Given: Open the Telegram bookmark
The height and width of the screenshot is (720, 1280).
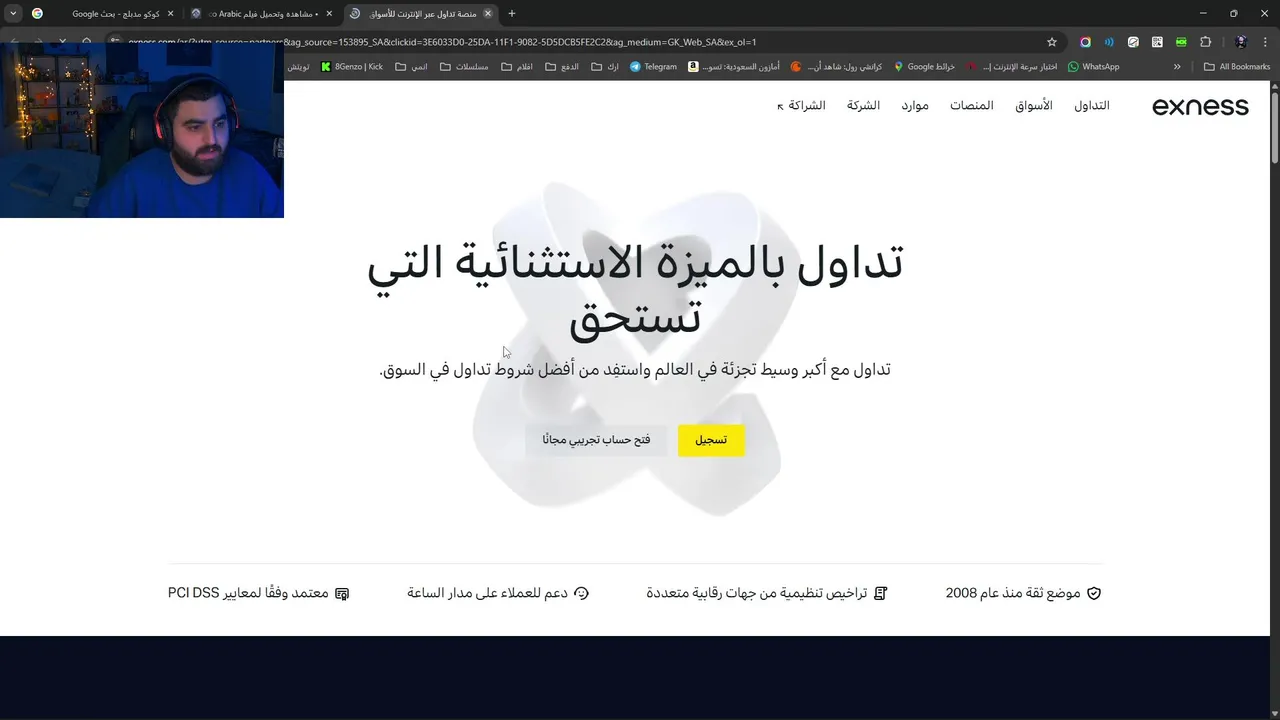Looking at the screenshot, I should tap(653, 67).
